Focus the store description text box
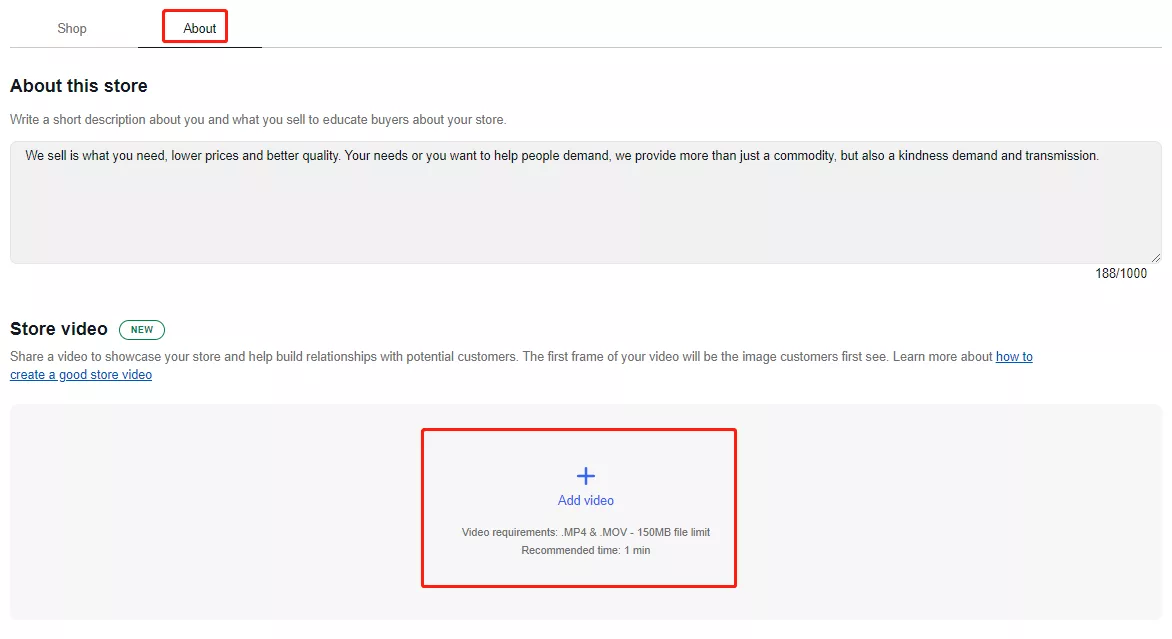Image resolution: width=1172 pixels, height=639 pixels. [585, 215]
